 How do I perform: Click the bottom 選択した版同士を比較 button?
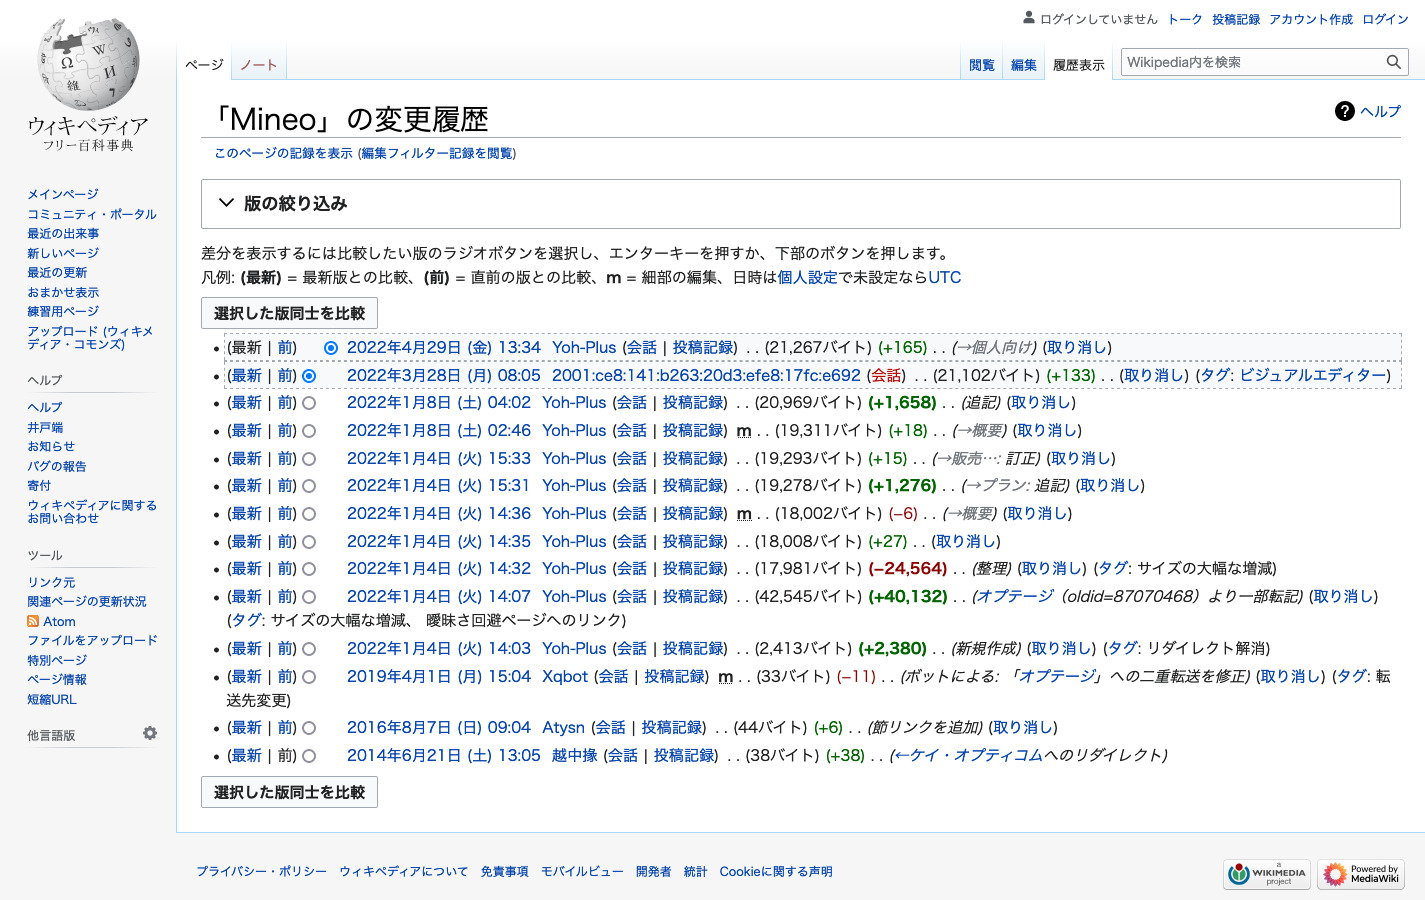pyautogui.click(x=289, y=792)
